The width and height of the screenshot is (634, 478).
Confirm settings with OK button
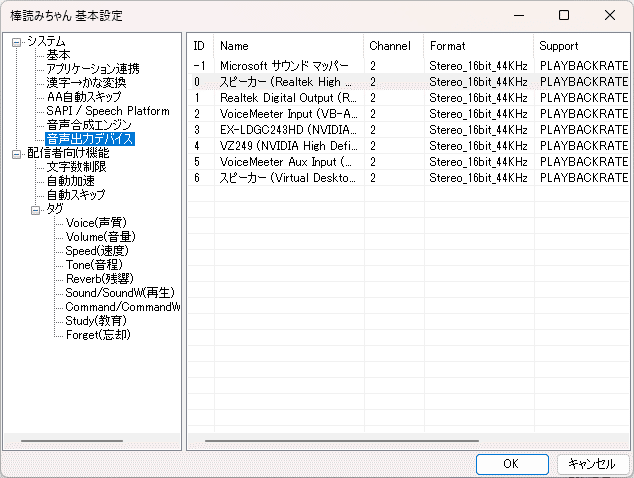pyautogui.click(x=512, y=464)
